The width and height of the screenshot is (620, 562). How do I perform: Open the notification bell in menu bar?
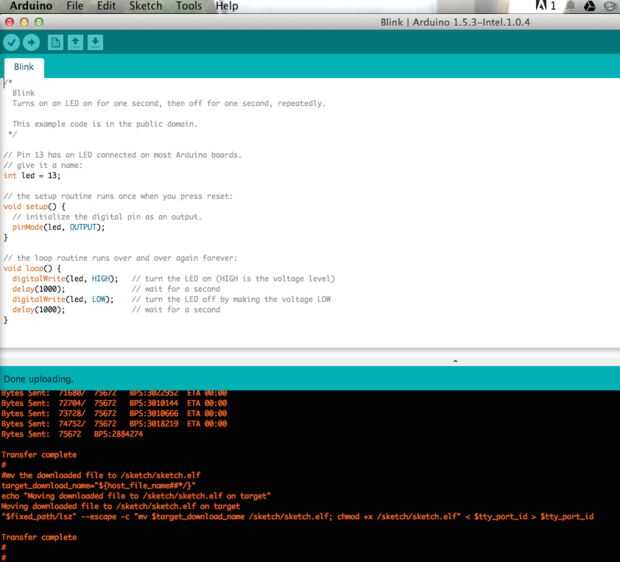point(570,6)
